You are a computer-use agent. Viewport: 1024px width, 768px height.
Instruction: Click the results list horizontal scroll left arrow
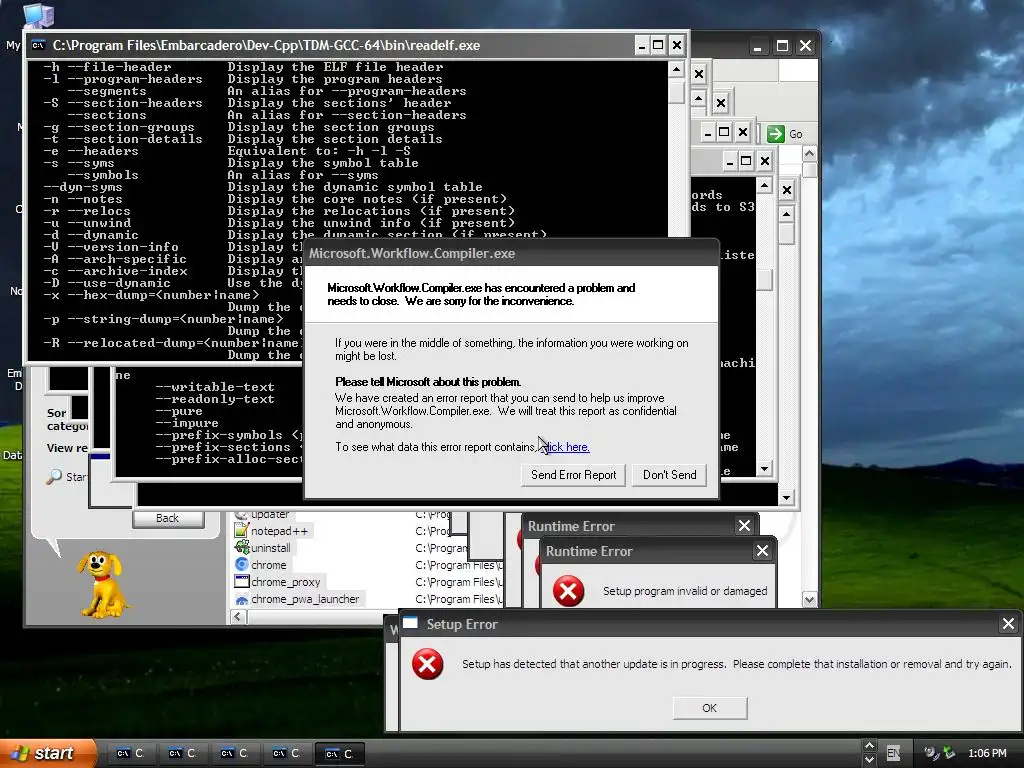pyautogui.click(x=237, y=616)
